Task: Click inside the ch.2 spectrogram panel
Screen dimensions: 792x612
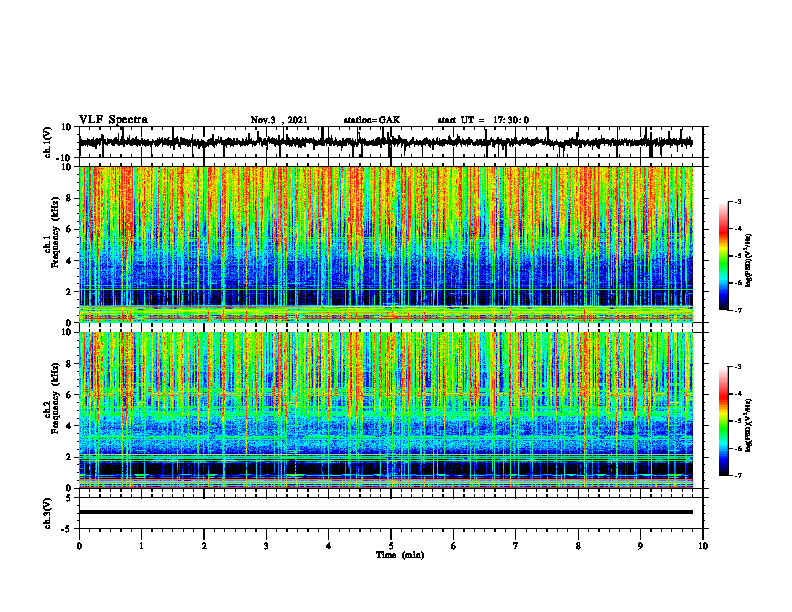Action: [x=386, y=410]
